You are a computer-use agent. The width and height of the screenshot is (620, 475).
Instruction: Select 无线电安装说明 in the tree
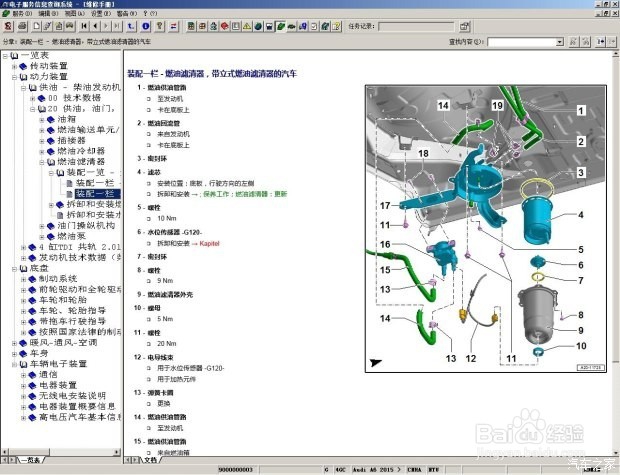(x=72, y=396)
